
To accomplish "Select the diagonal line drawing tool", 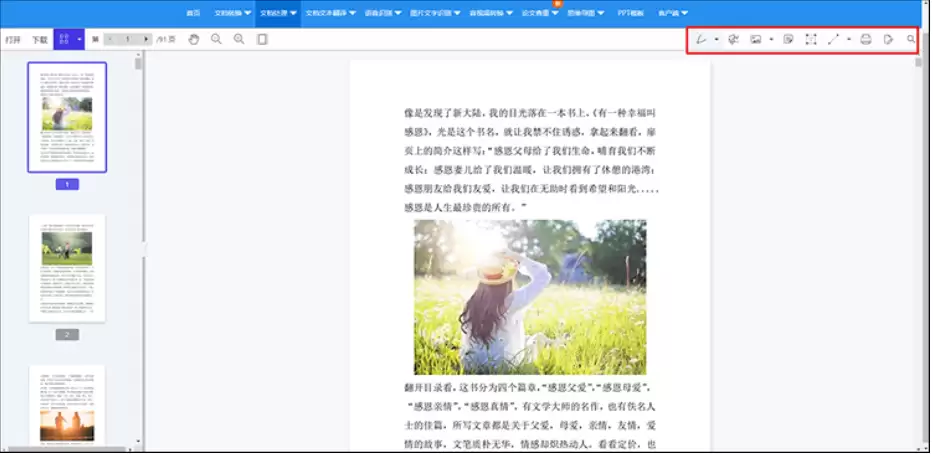I will click(834, 40).
